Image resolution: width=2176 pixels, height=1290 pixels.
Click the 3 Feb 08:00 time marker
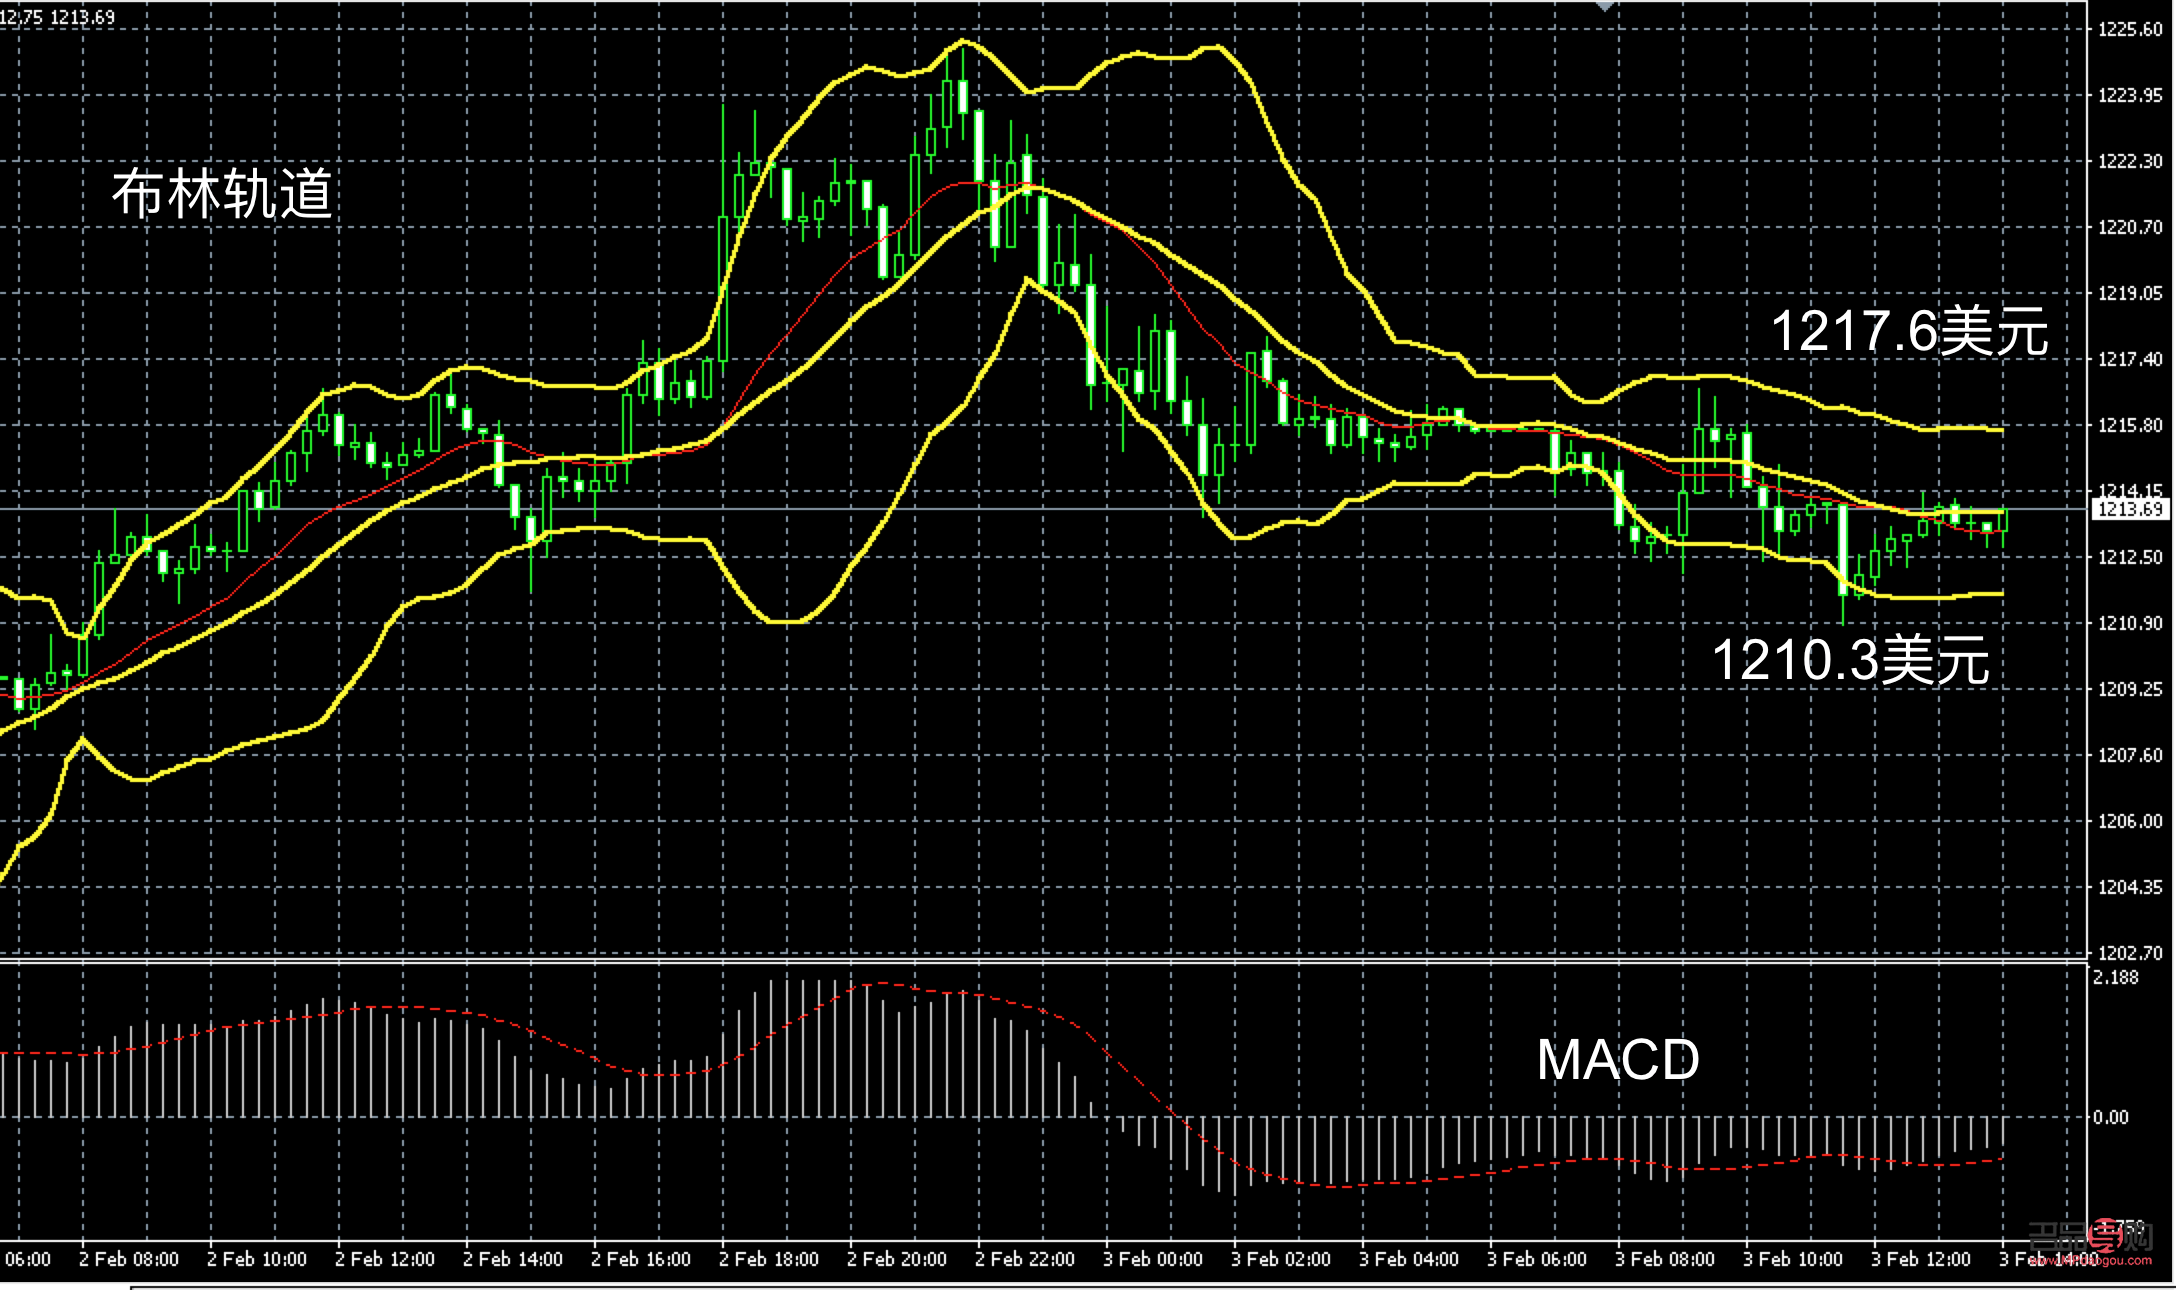point(1664,1259)
